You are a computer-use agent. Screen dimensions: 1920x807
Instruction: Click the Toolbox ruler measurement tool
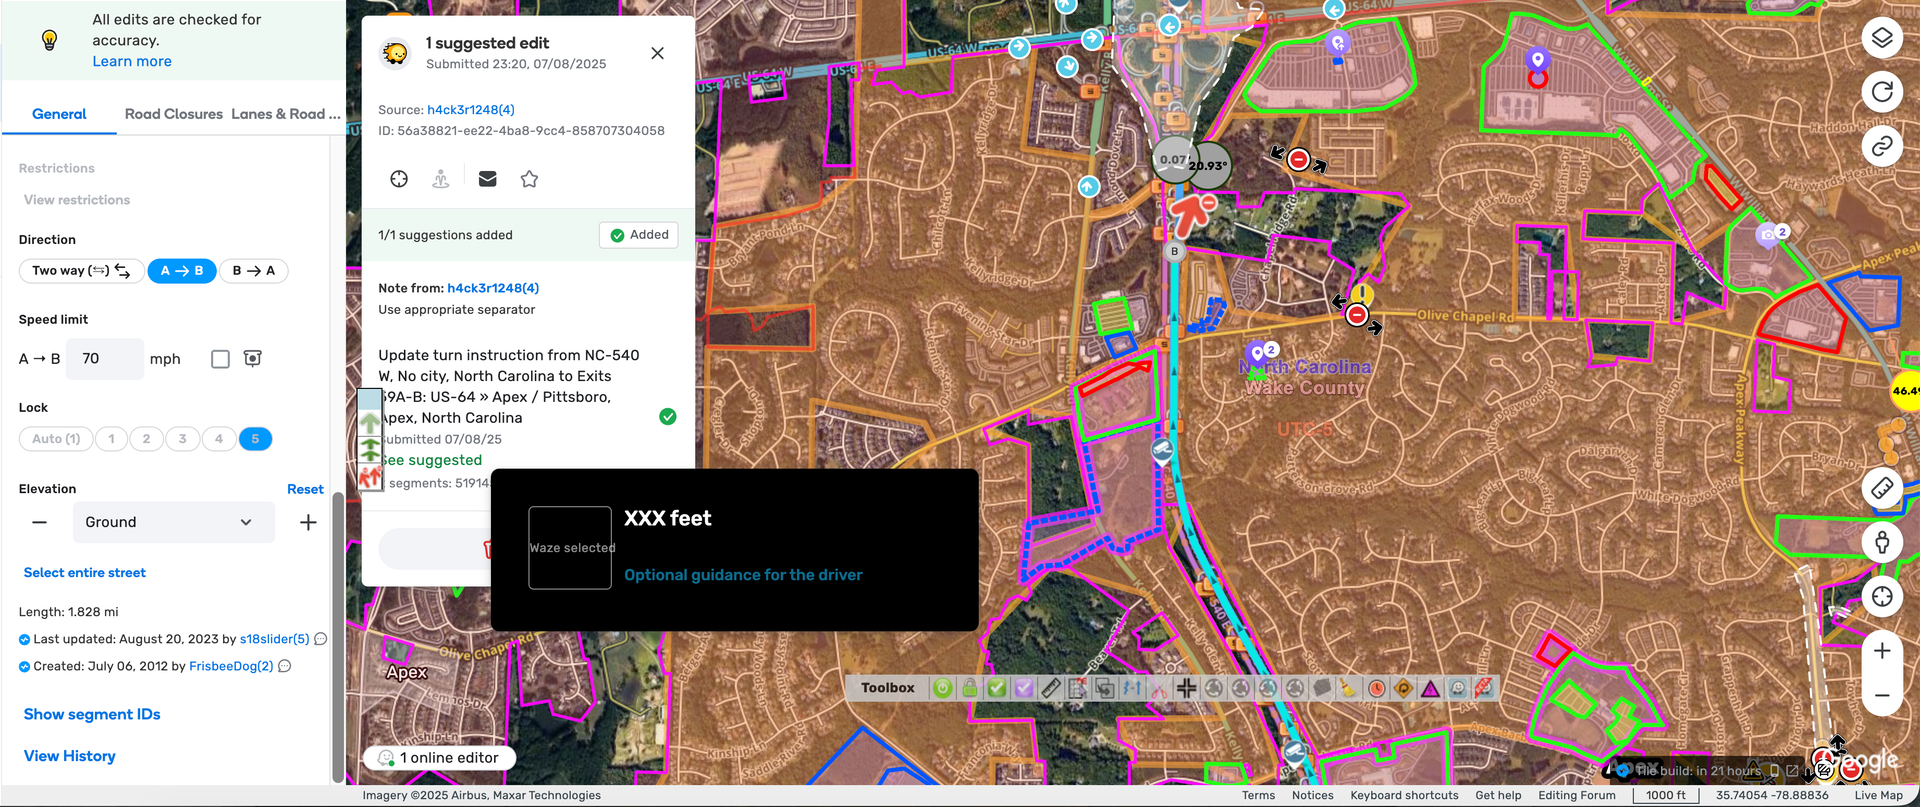click(1050, 688)
